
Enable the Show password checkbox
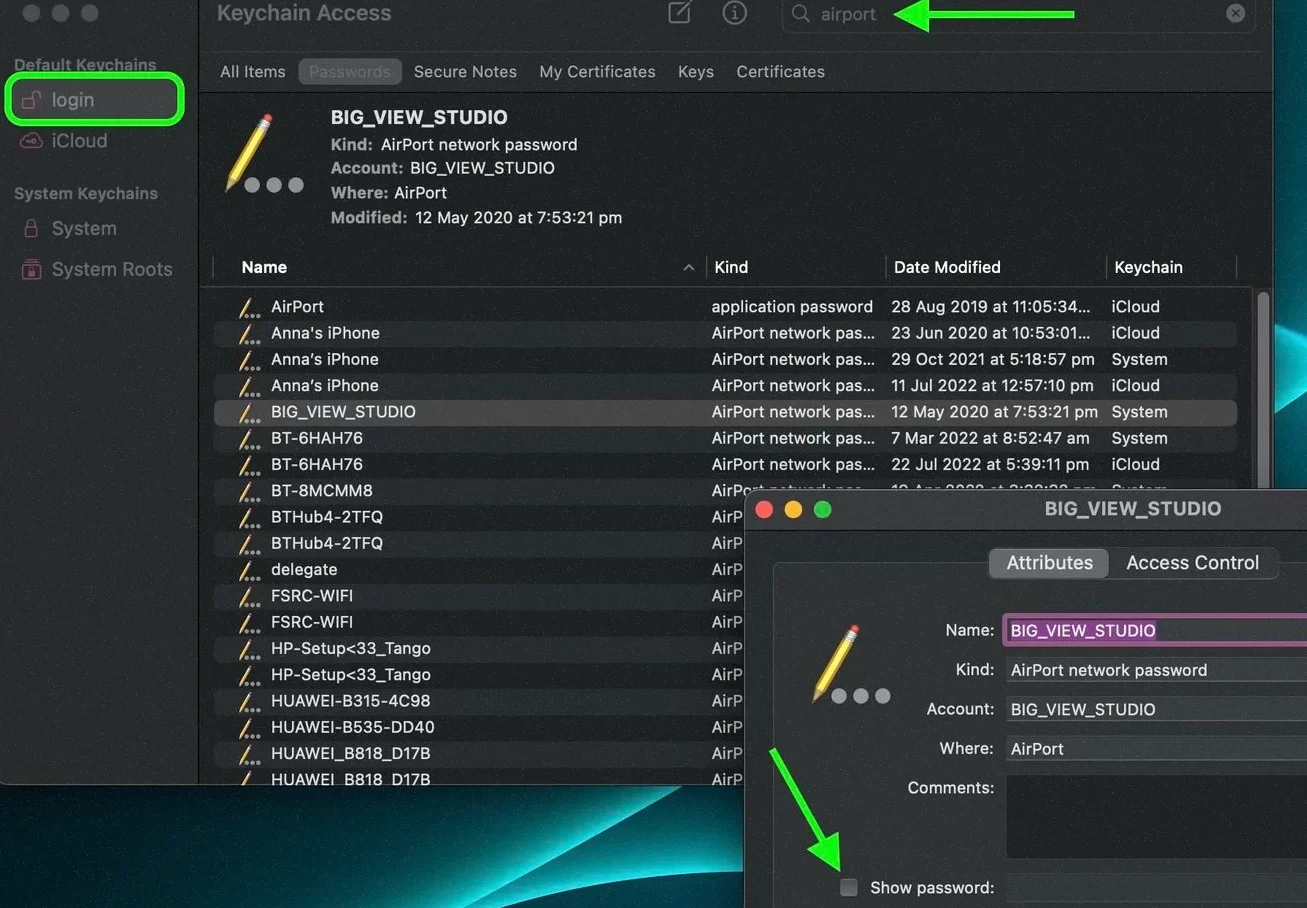click(848, 887)
